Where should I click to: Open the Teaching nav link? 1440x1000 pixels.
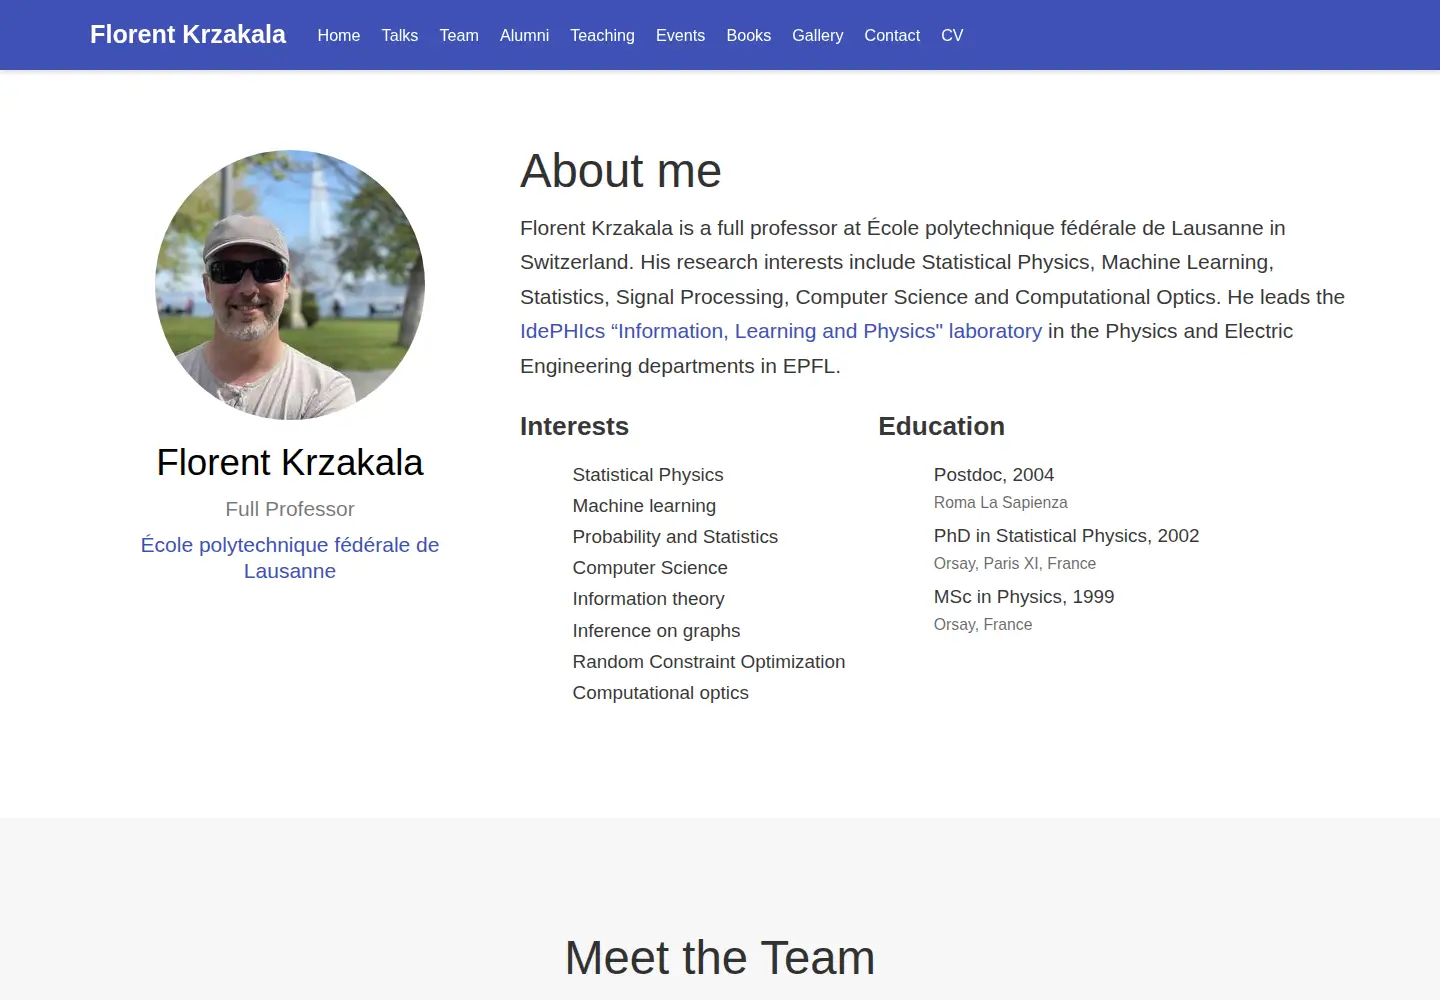(602, 35)
